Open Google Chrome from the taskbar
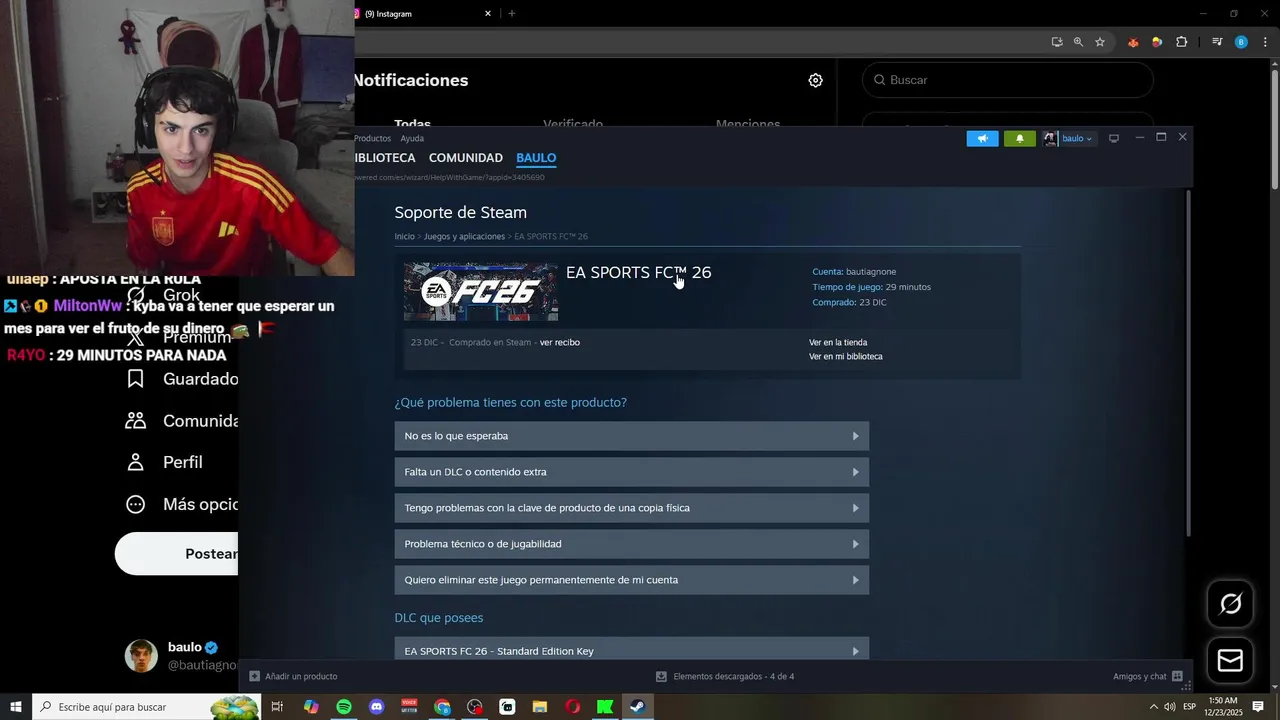 pos(442,707)
